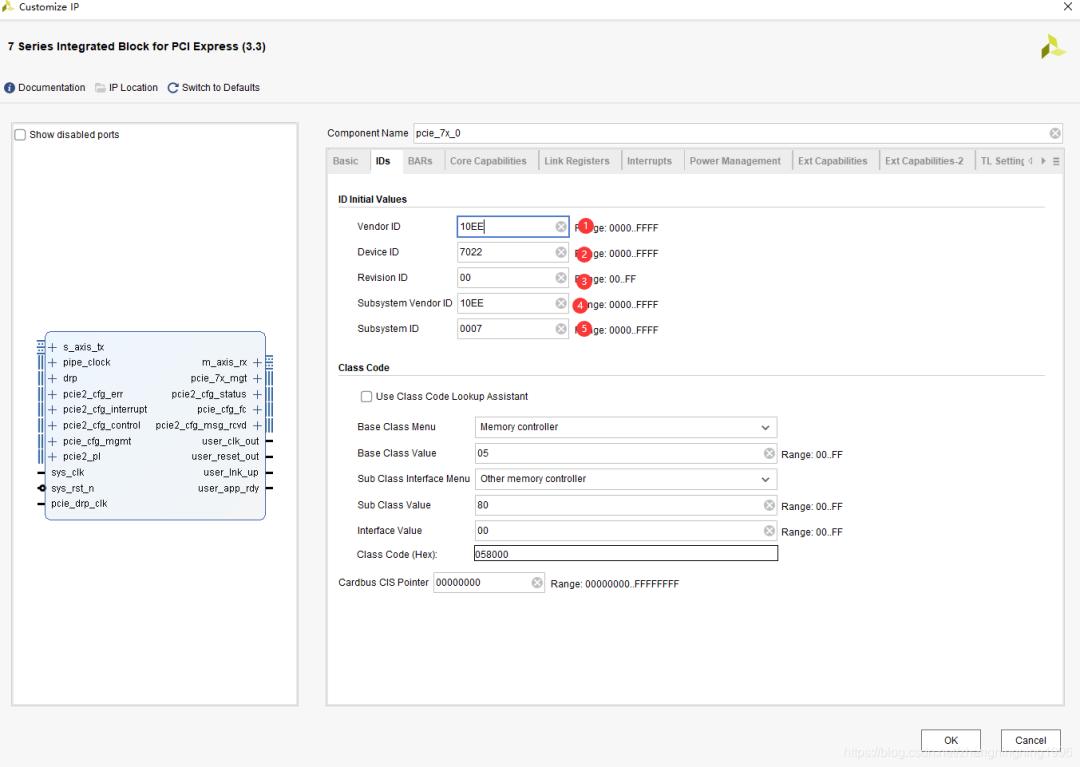Click the Switch to Defaults refresh icon

173,88
